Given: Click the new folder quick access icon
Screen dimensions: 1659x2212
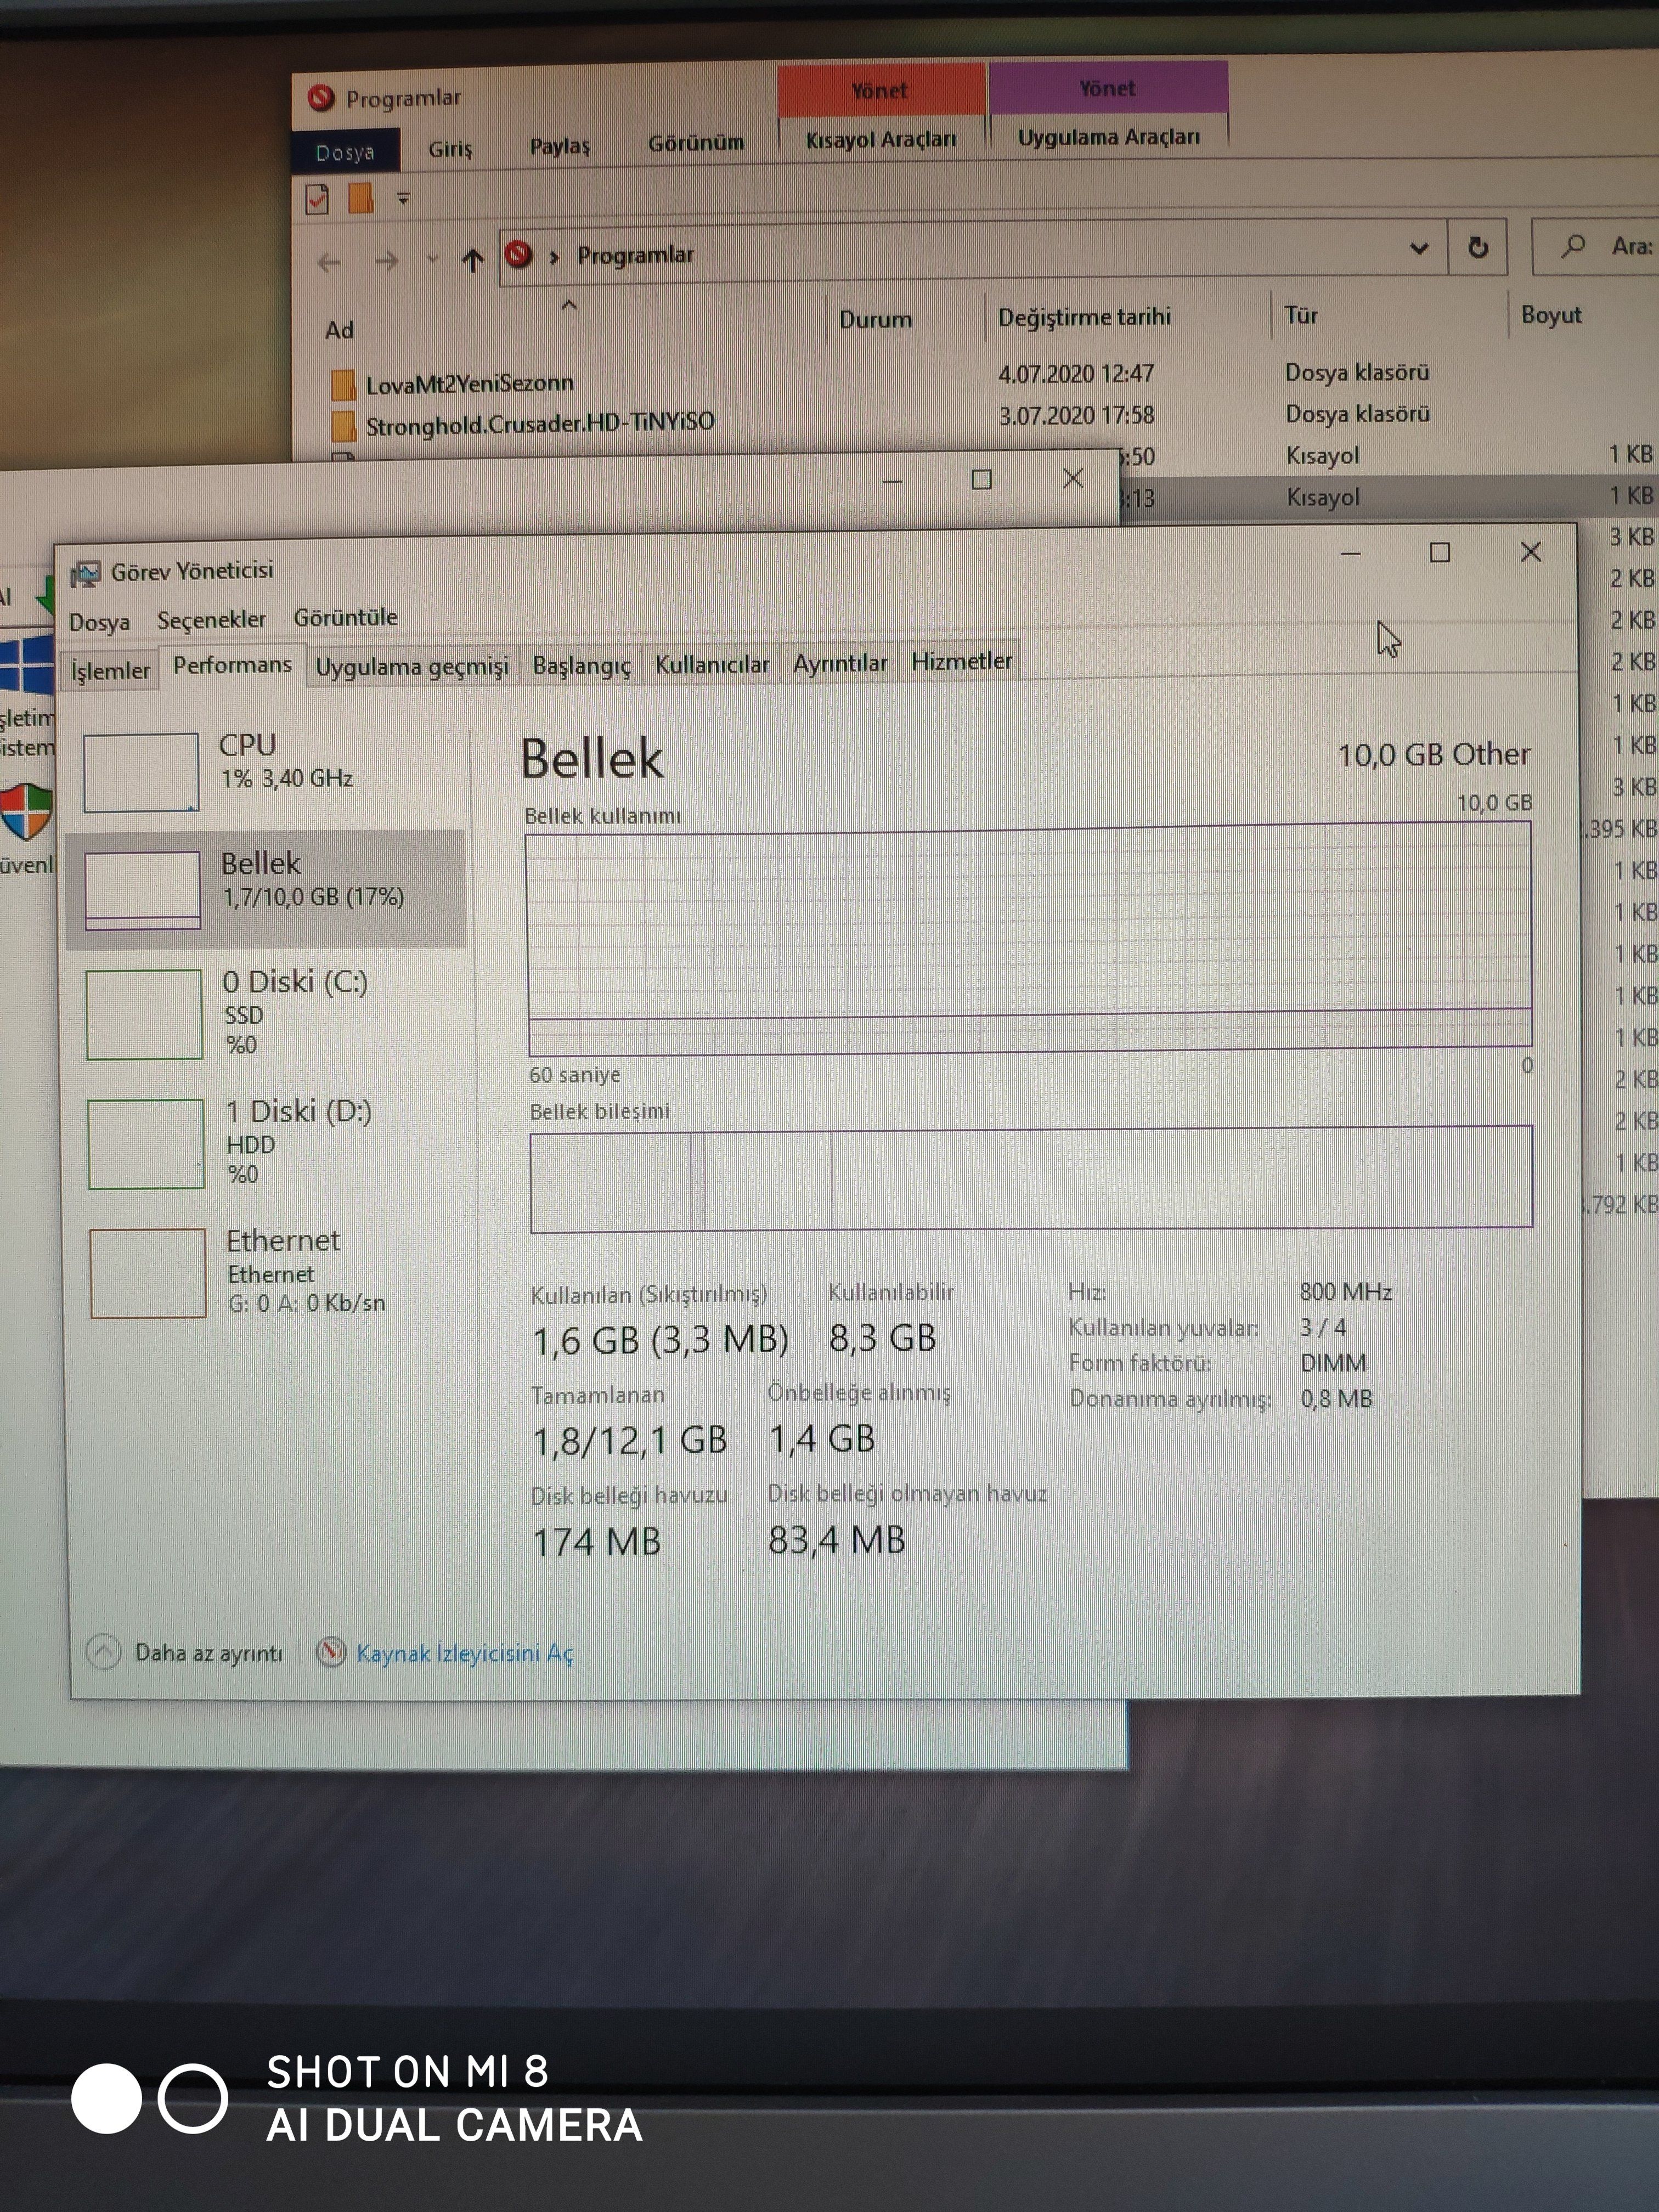Looking at the screenshot, I should (x=360, y=198).
